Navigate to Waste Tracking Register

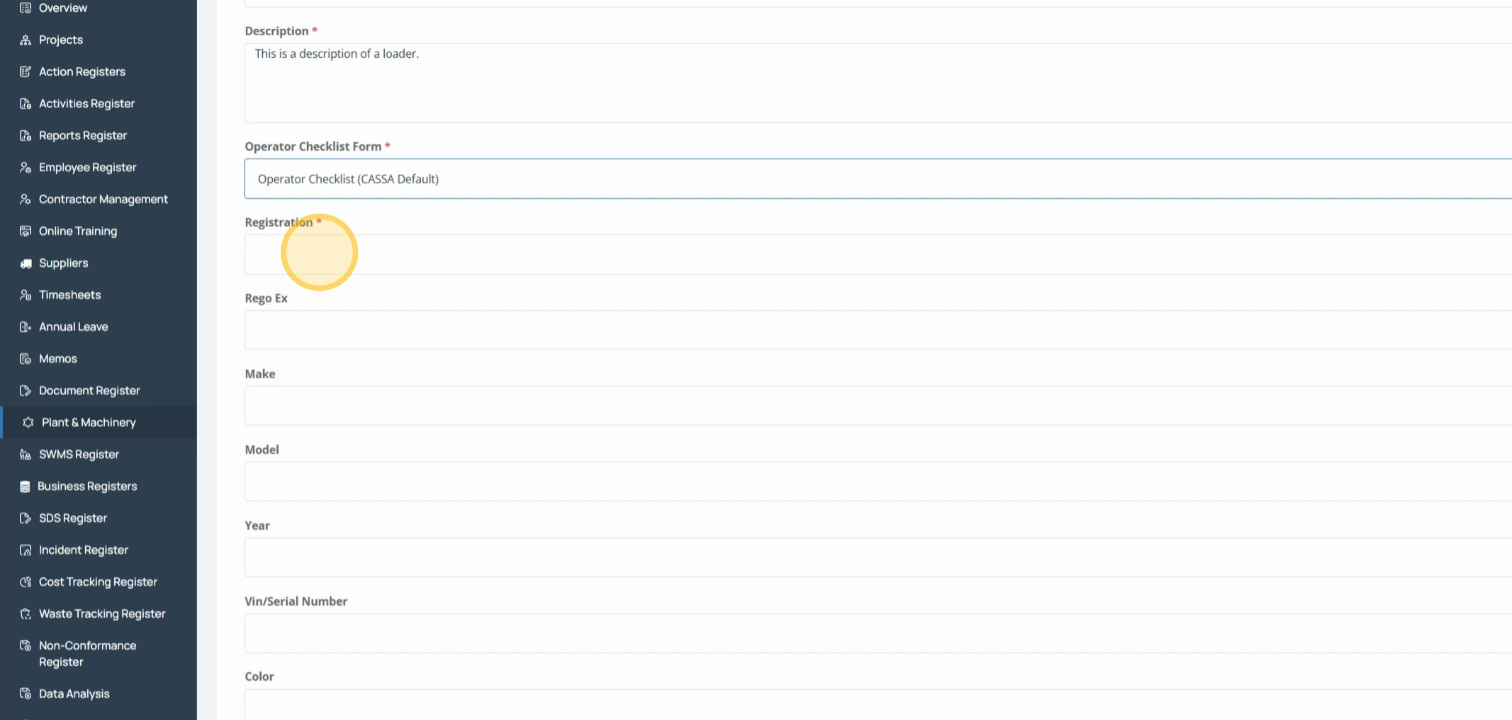click(x=101, y=614)
